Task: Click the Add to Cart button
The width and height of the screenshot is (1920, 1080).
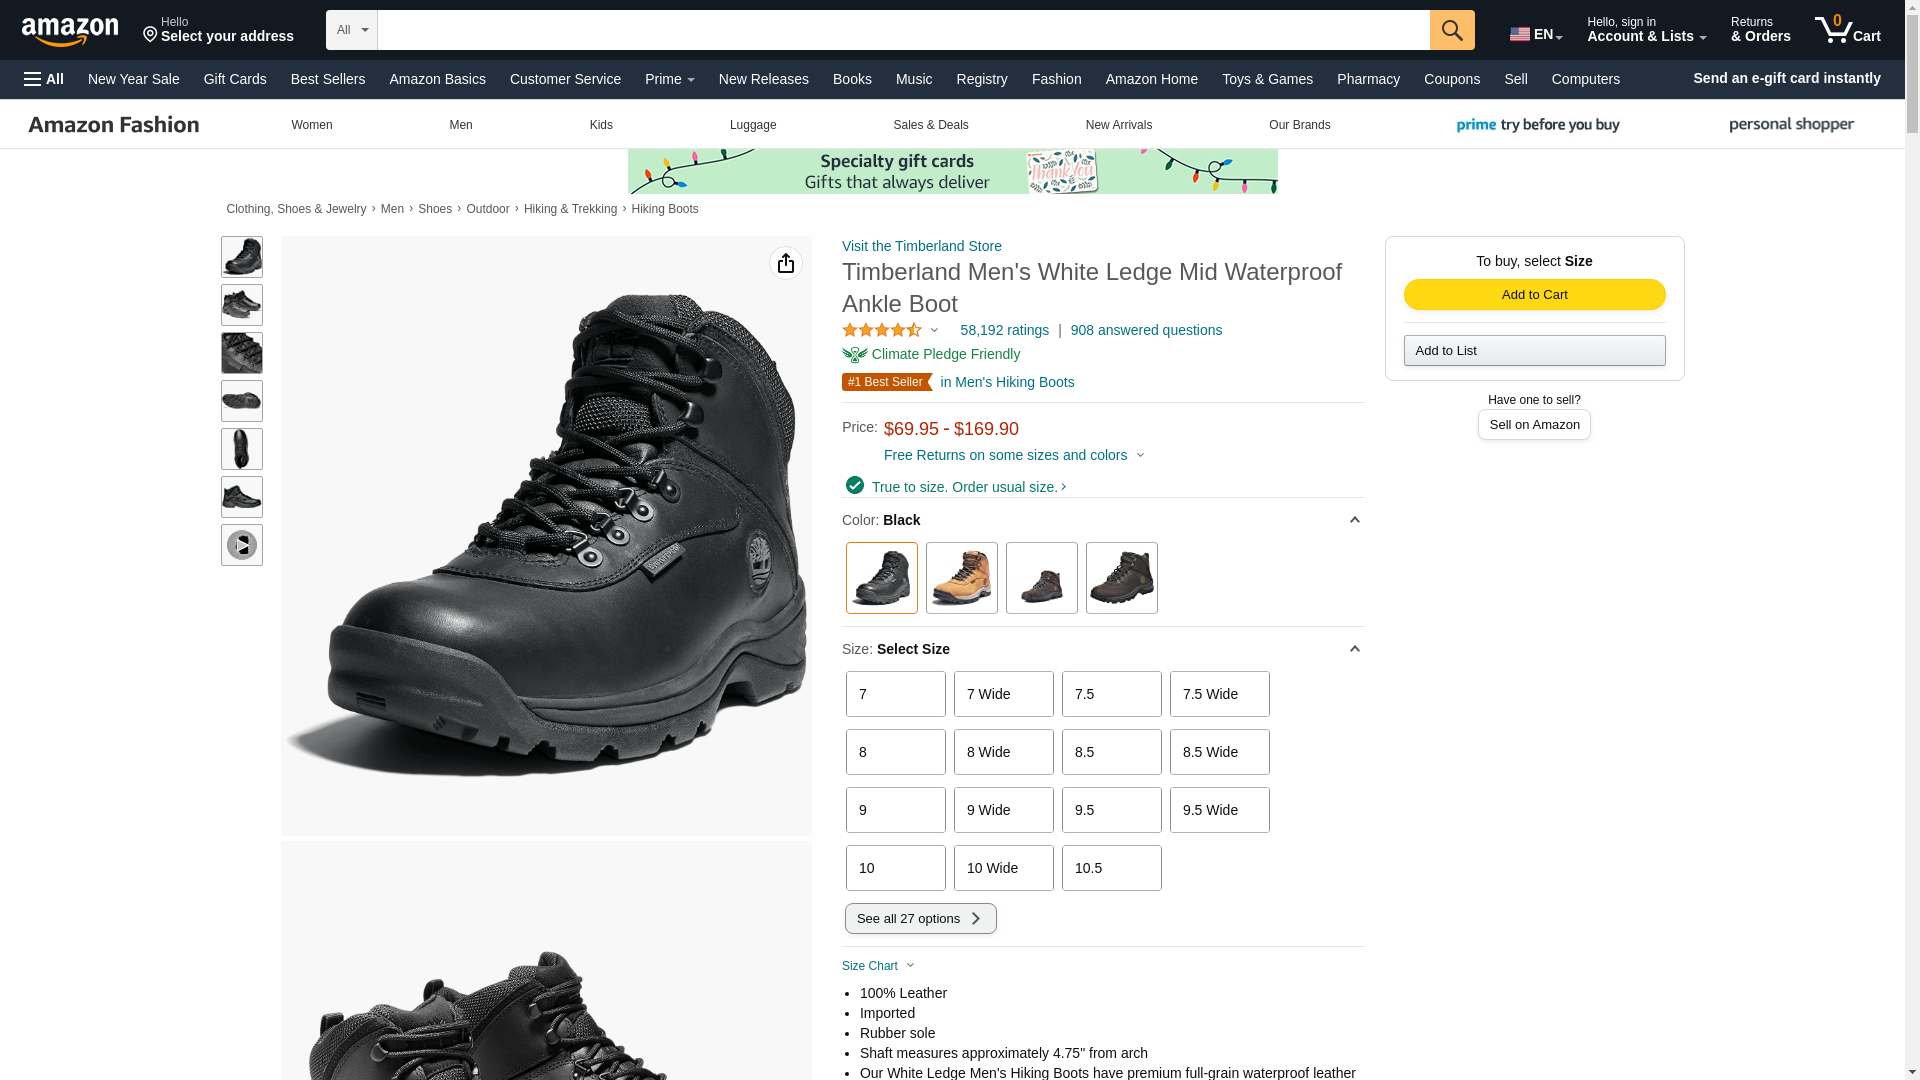Action: coord(1534,294)
